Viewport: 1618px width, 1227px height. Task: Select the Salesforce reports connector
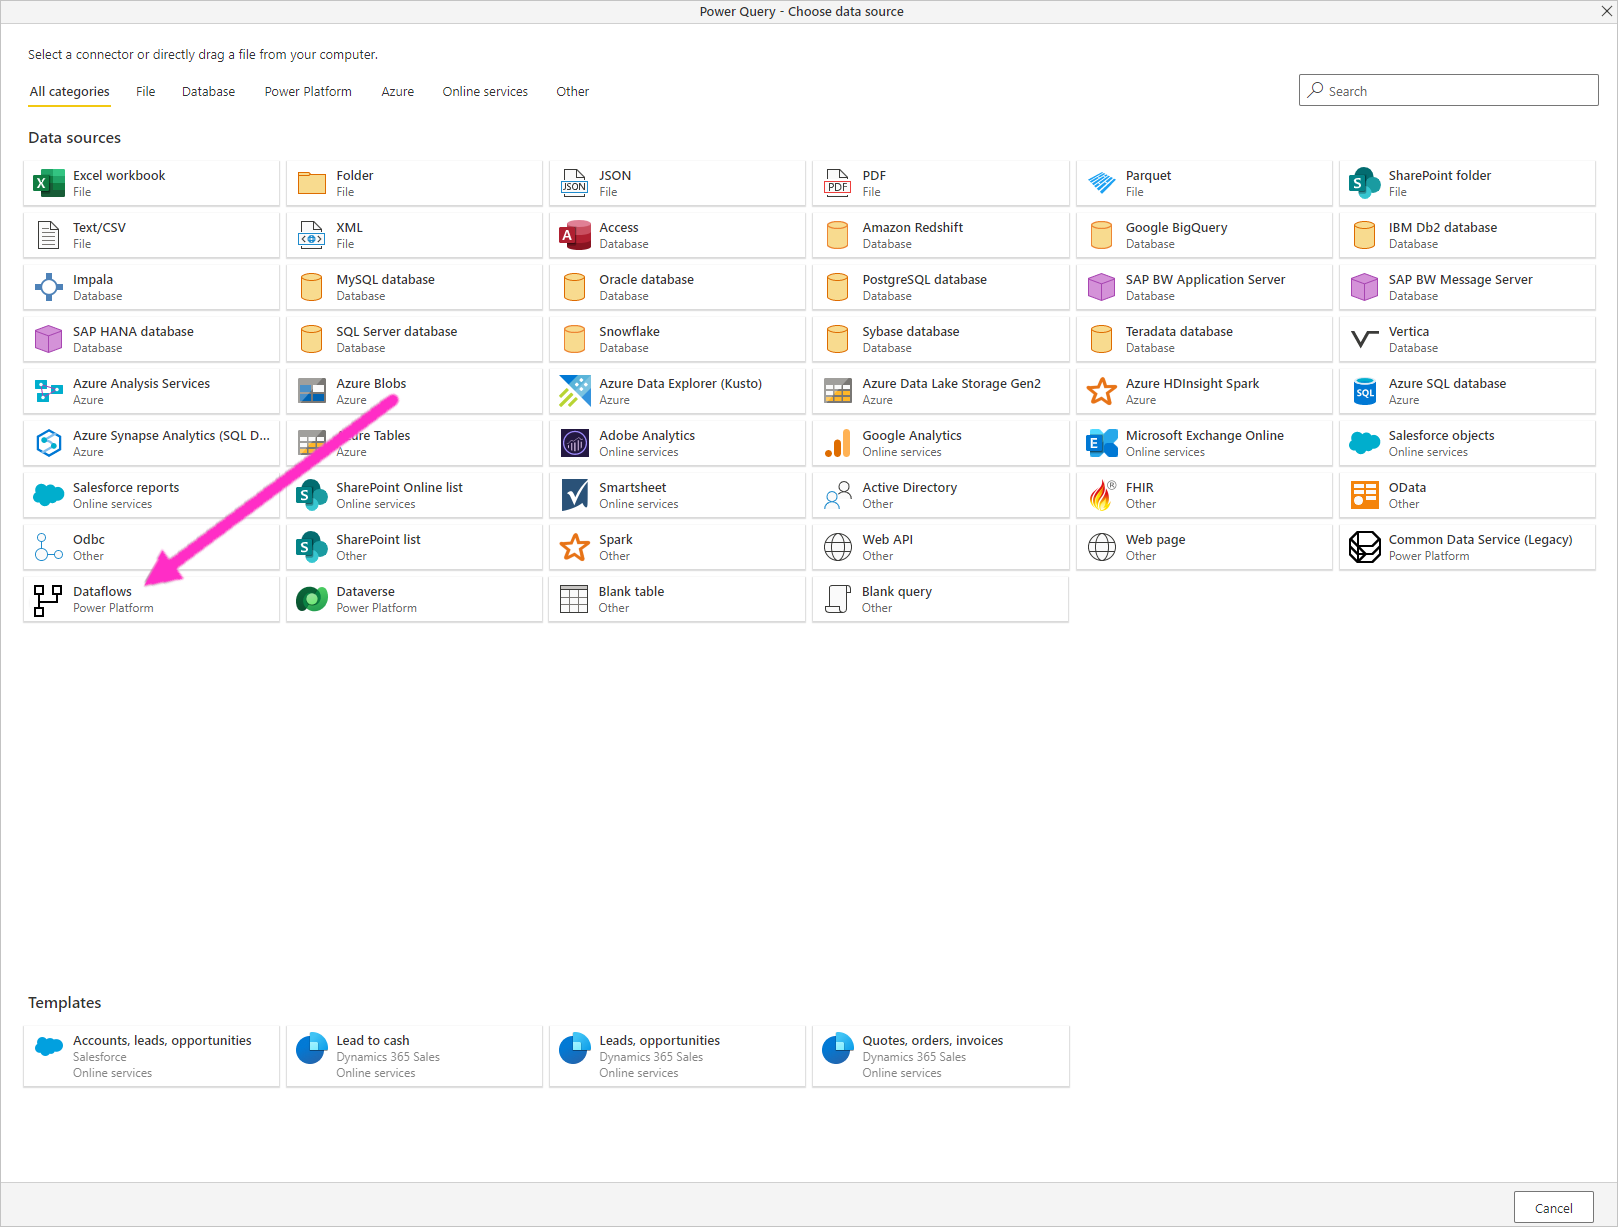[x=151, y=495]
